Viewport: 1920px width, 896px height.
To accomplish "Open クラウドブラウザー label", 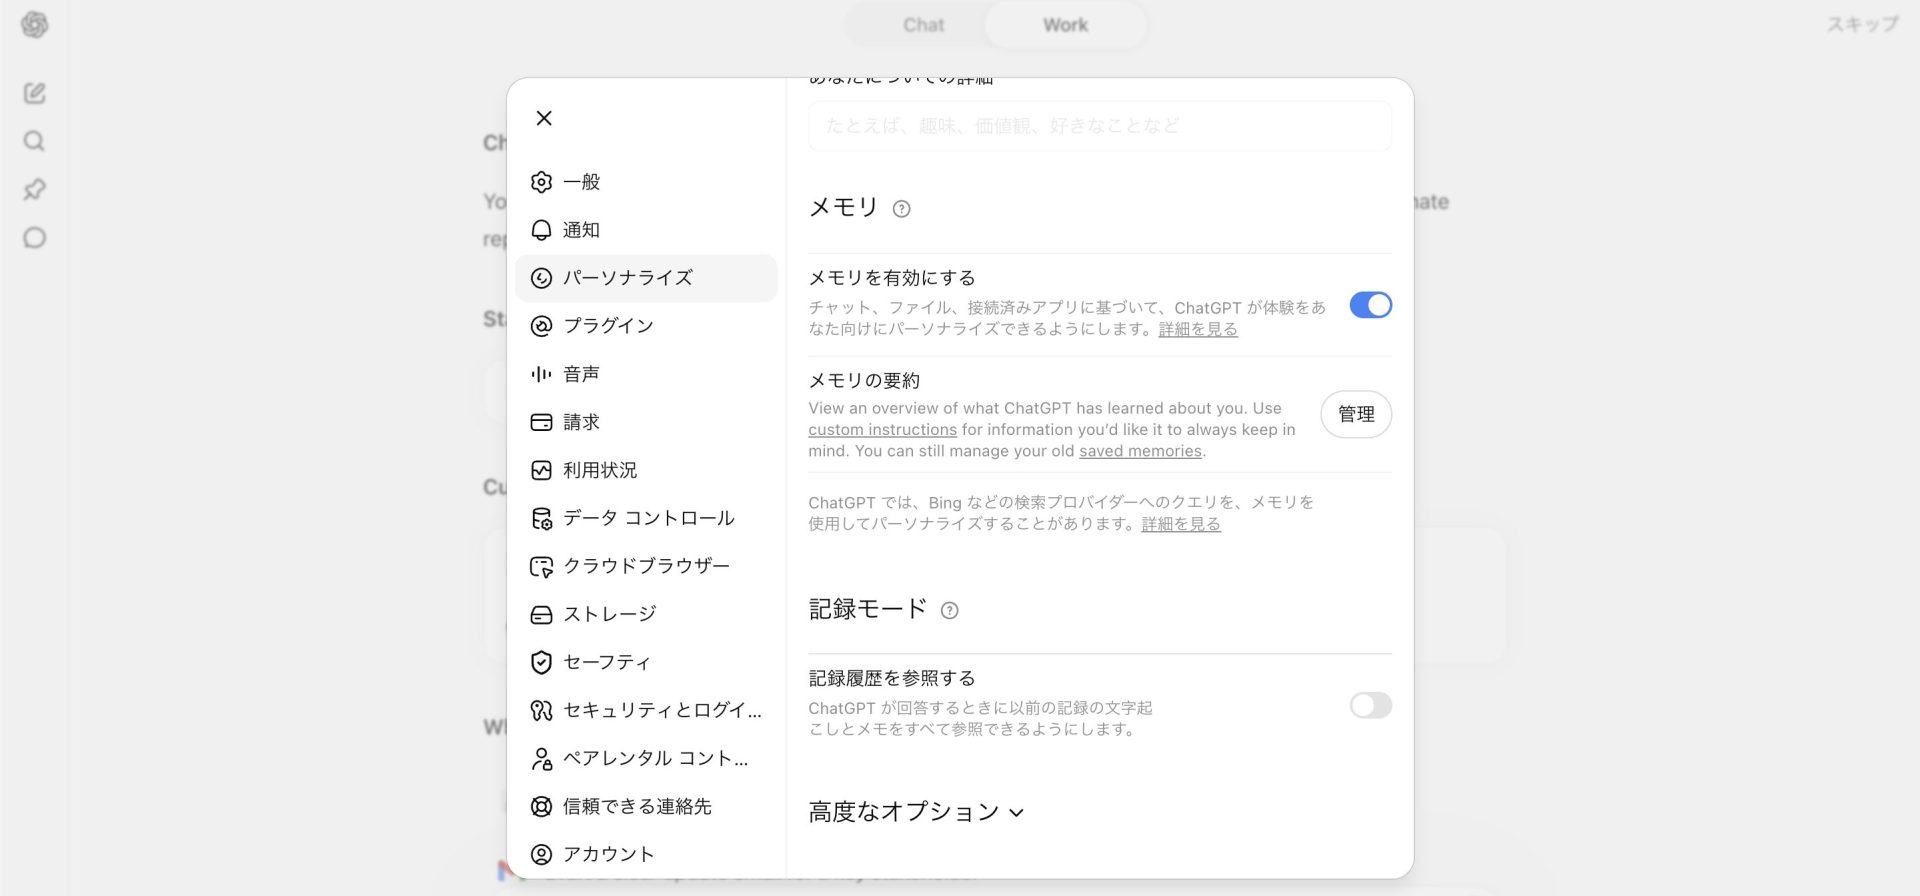I will pos(646,566).
